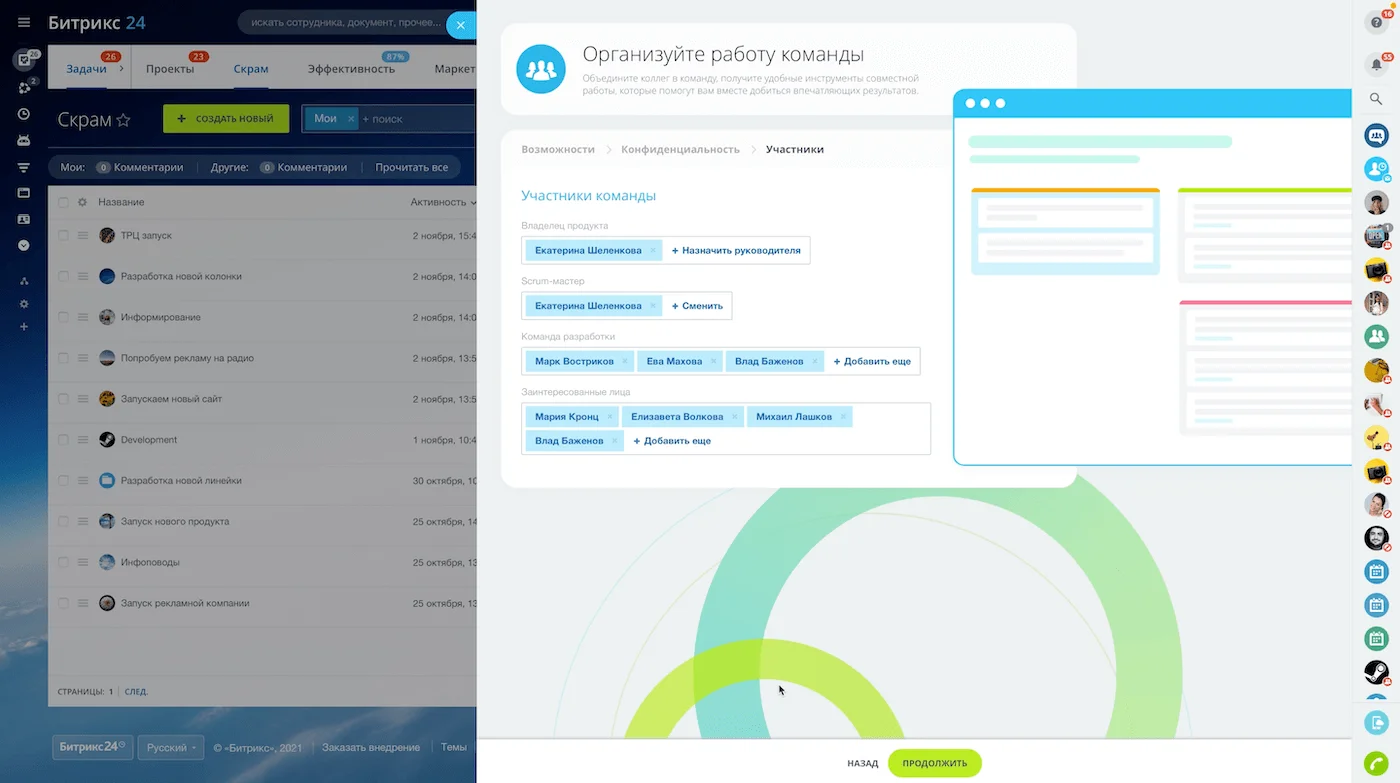Select checkbox beside Информирование
Viewport: 1400px width, 783px height.
coord(64,317)
